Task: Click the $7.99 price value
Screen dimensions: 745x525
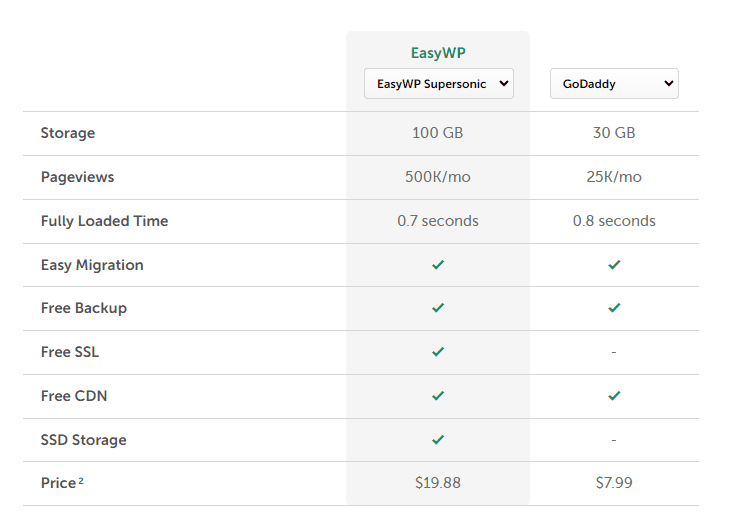Action: pos(614,483)
